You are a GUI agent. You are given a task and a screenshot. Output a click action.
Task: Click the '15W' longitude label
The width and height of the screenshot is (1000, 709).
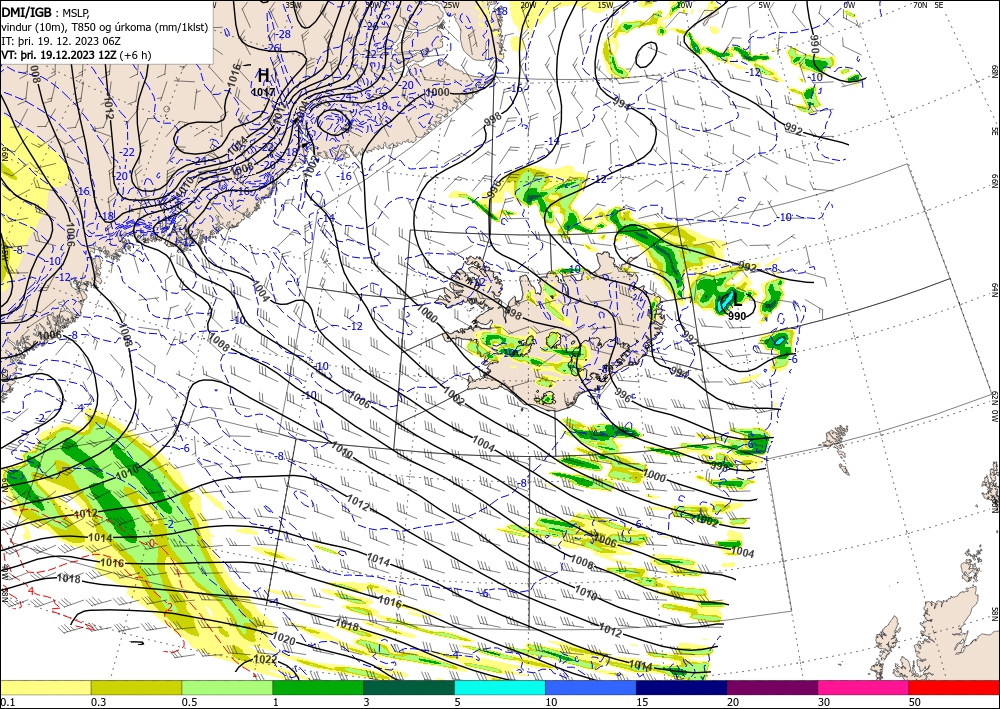605,5
